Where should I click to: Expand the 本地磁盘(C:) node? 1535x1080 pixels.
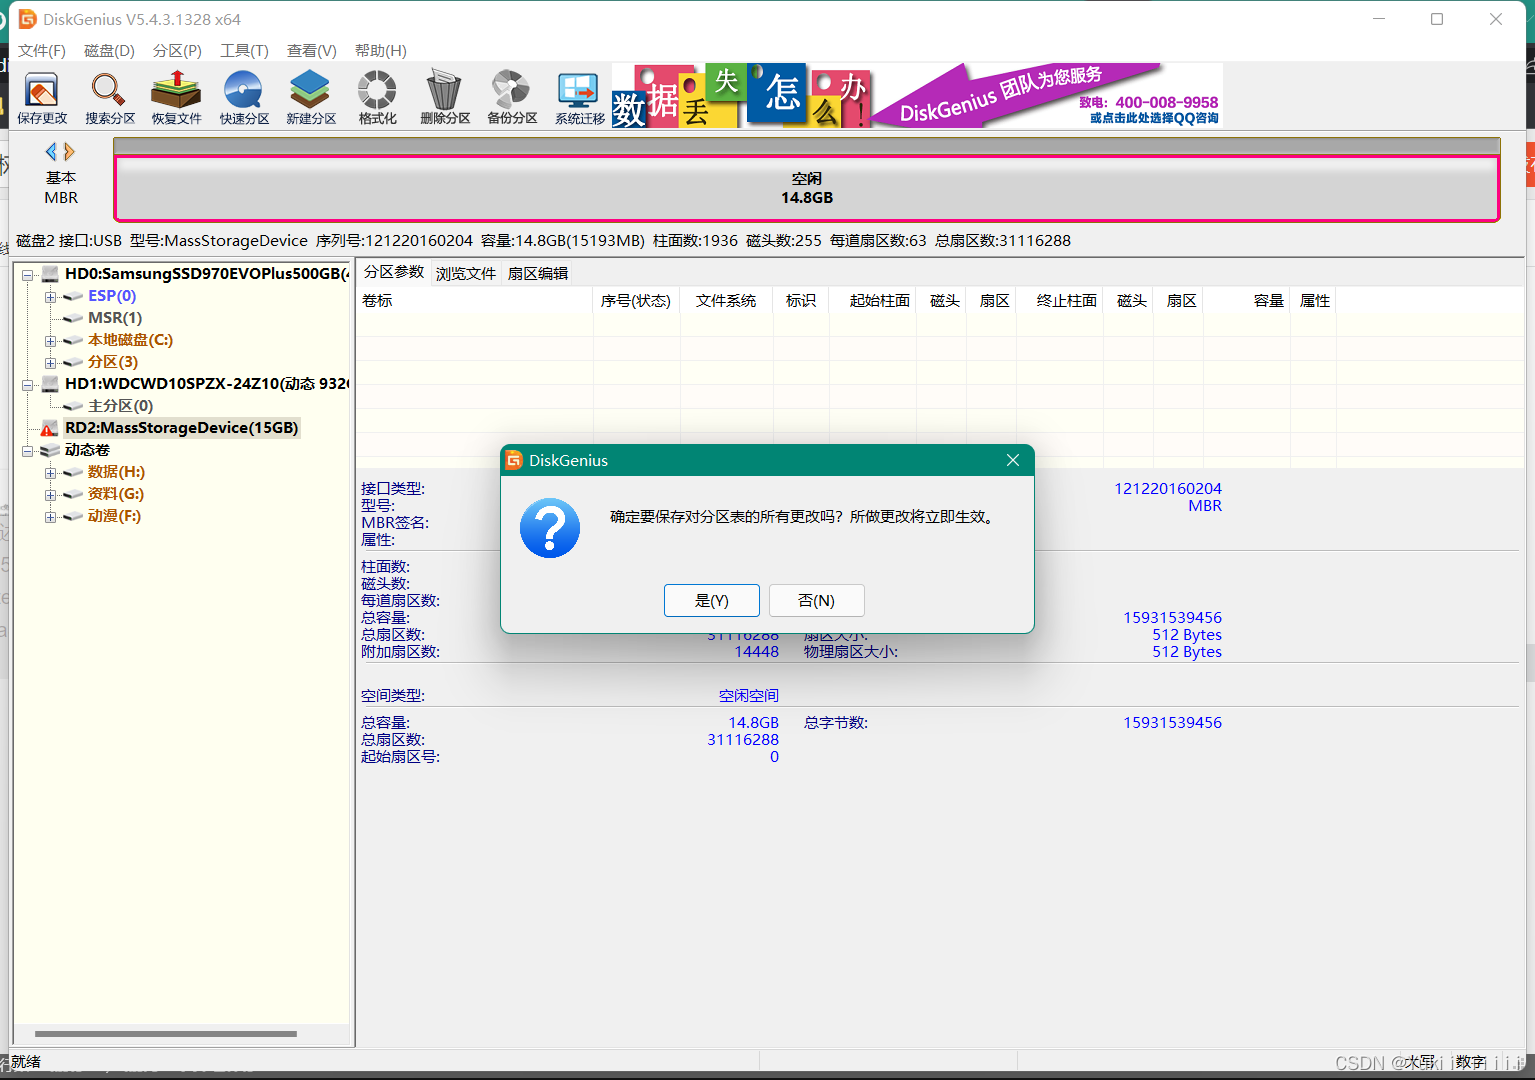tap(50, 341)
